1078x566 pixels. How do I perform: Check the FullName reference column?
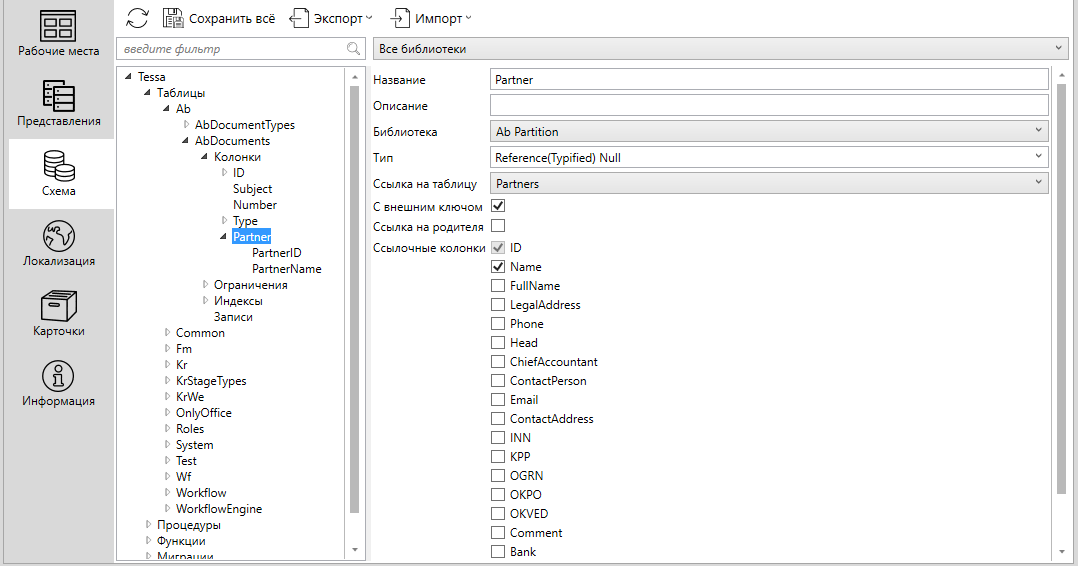tap(498, 286)
